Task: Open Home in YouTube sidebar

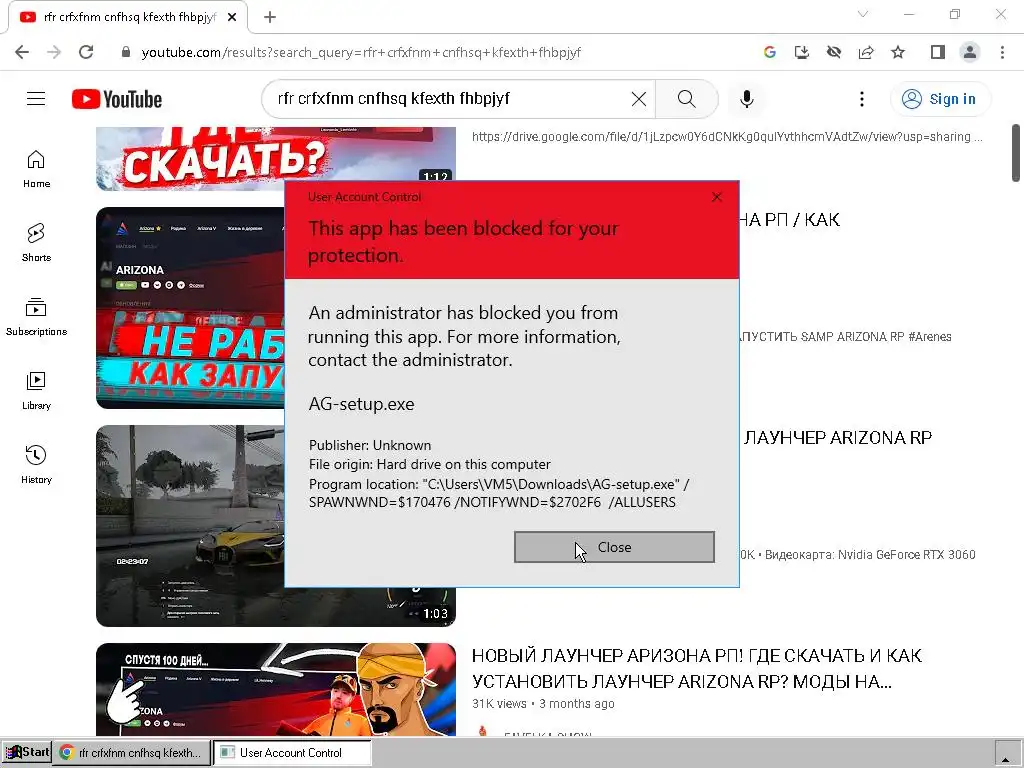Action: pos(37,168)
